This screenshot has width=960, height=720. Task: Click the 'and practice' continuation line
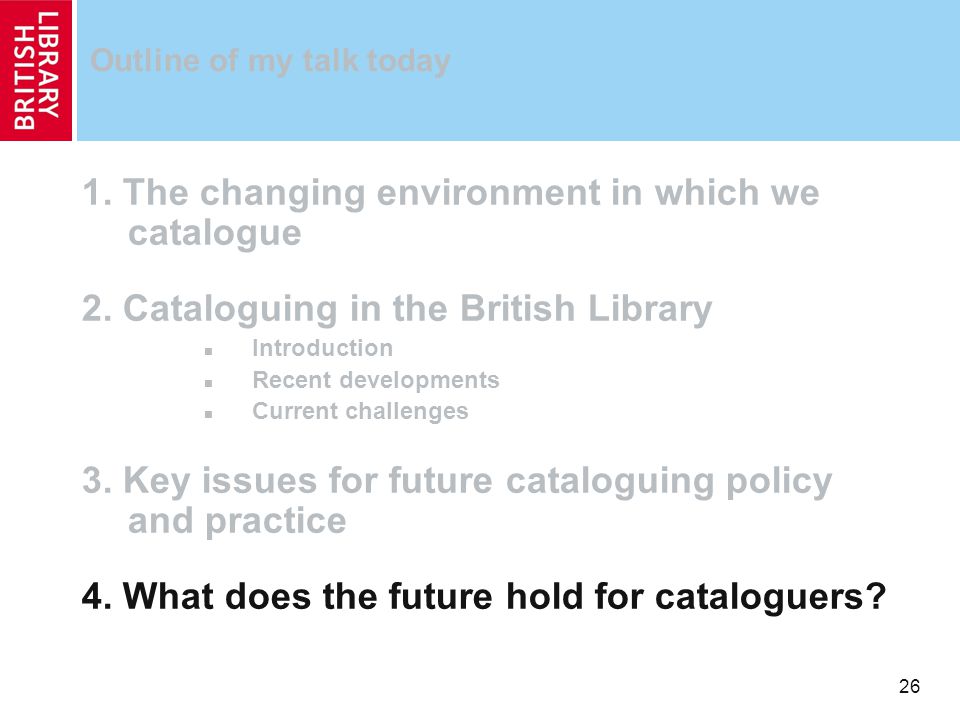pos(237,521)
